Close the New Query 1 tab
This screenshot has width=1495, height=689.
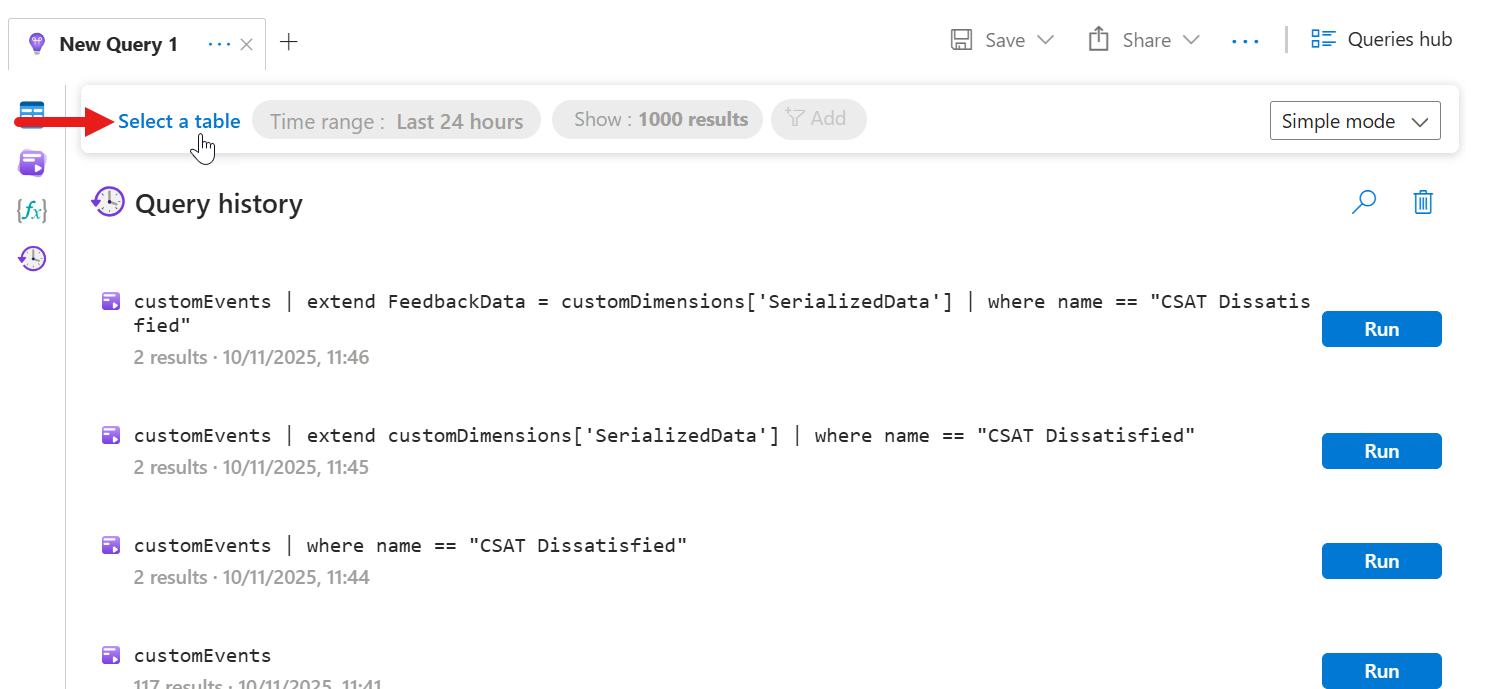pyautogui.click(x=247, y=44)
